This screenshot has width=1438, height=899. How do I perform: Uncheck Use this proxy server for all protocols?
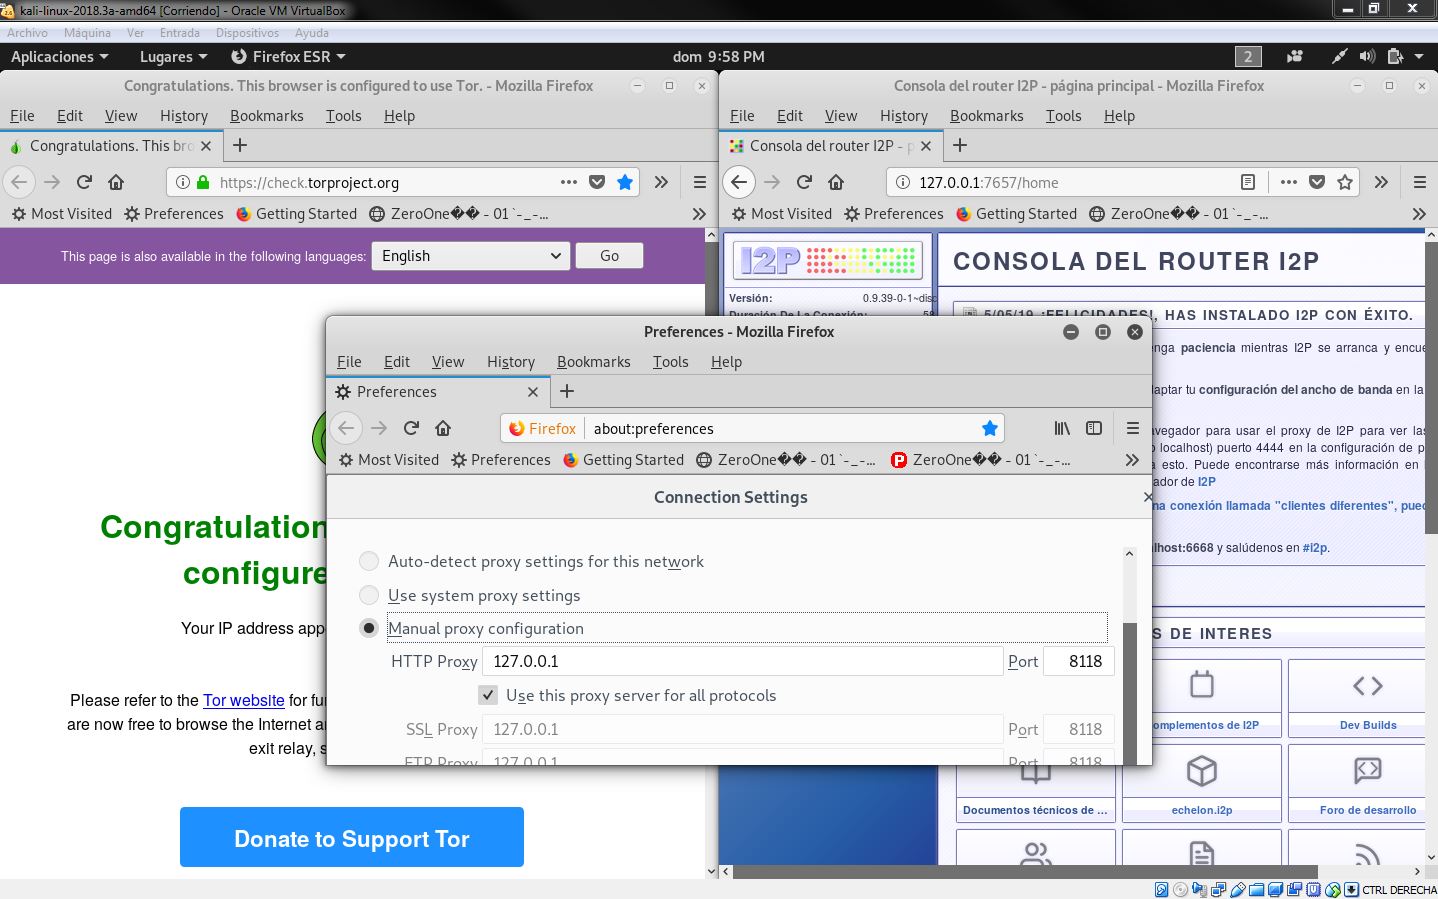tap(487, 695)
